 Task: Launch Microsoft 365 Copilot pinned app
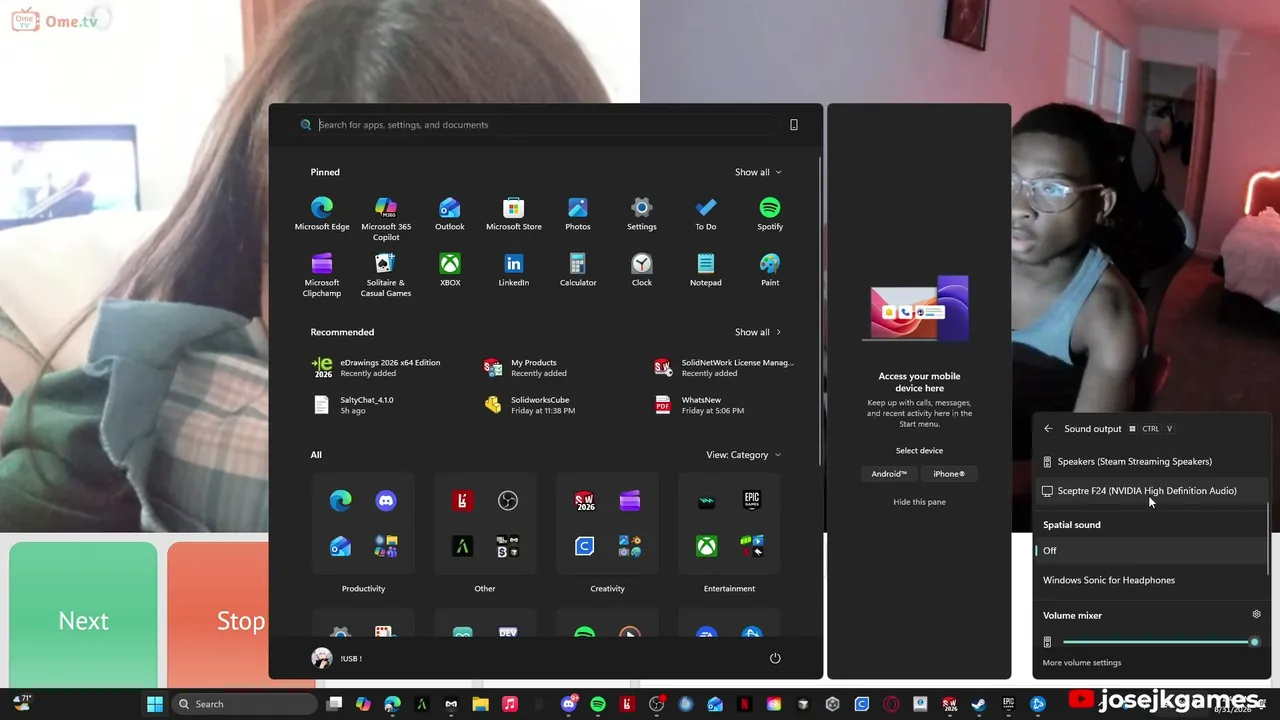pos(386,219)
